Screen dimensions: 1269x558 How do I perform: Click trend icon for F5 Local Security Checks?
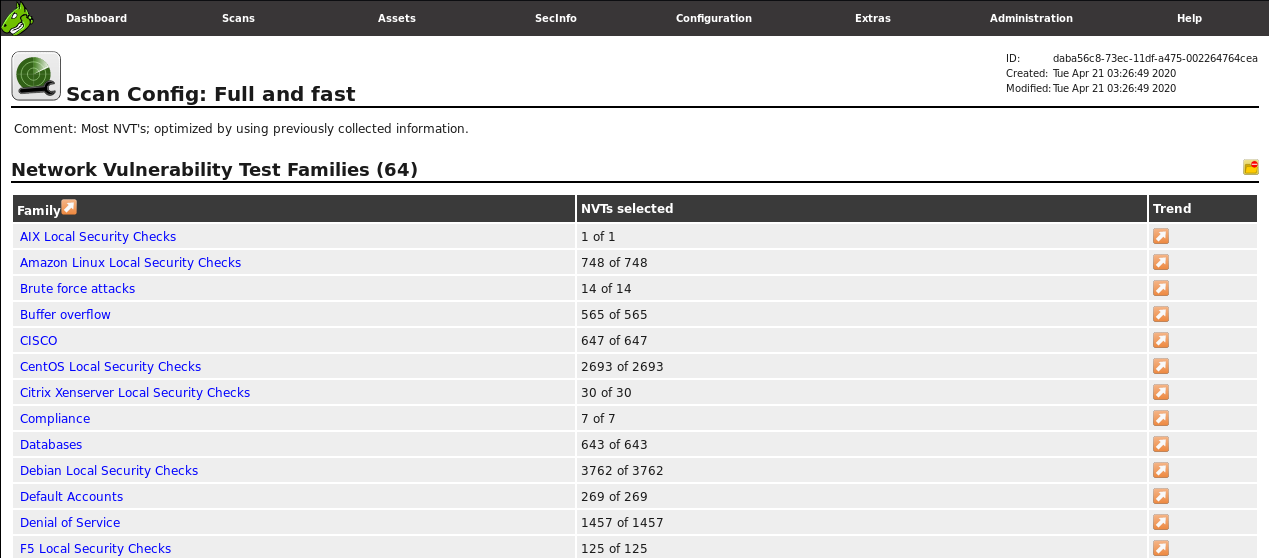click(x=1161, y=548)
